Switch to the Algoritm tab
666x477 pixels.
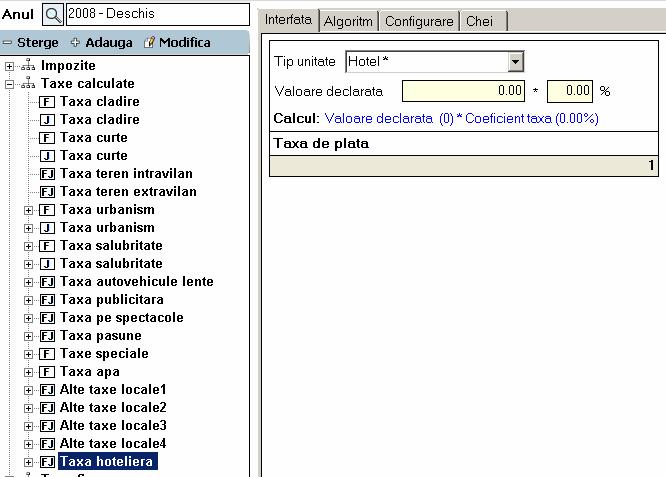click(x=348, y=21)
